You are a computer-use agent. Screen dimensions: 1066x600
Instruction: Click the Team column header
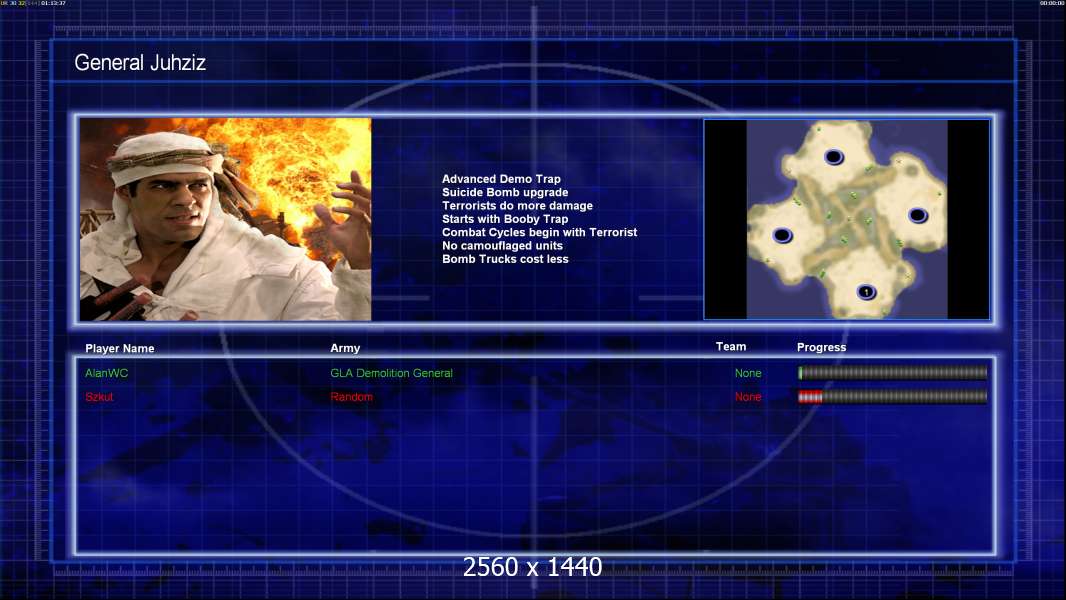click(731, 347)
